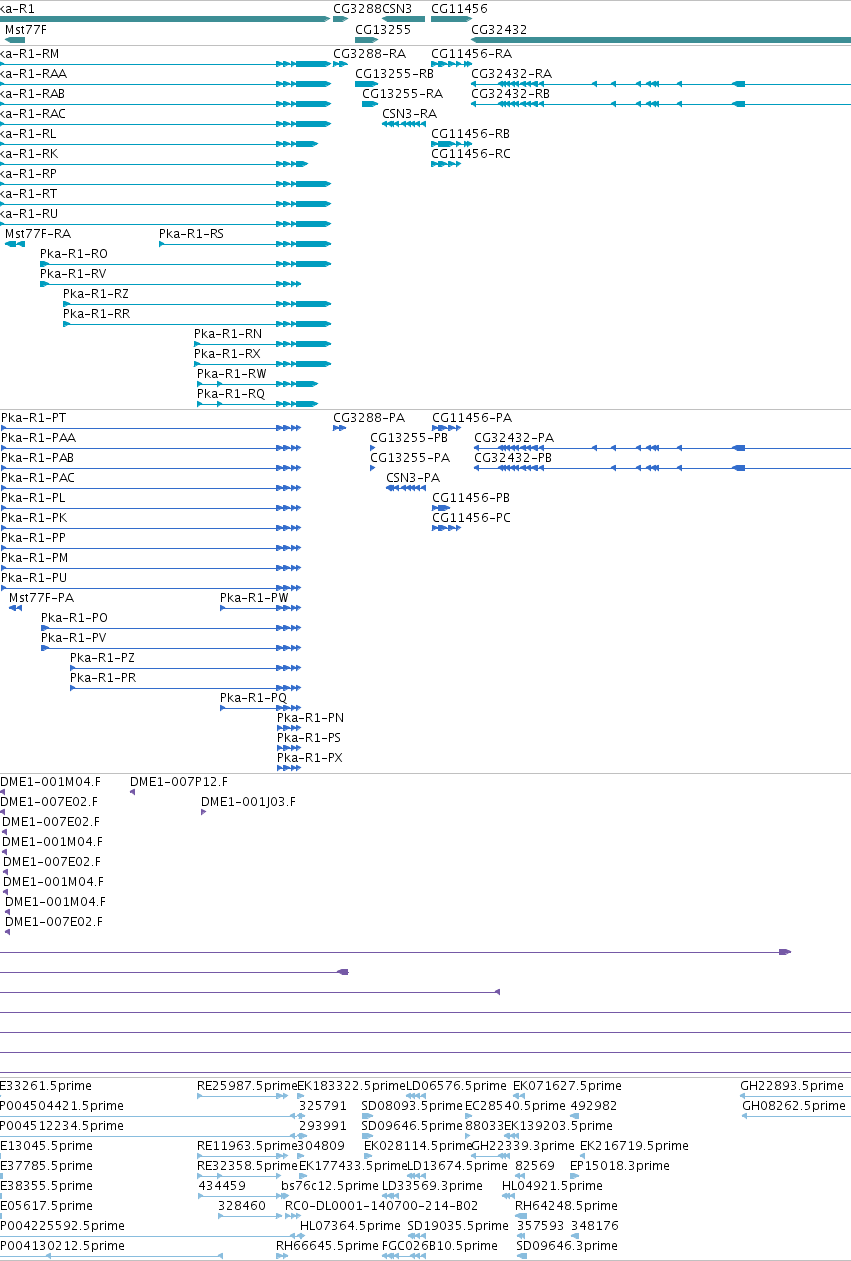Image resolution: width=851 pixels, height=1261 pixels.
Task: Select the 325791 feature label
Action: [x=323, y=1106]
